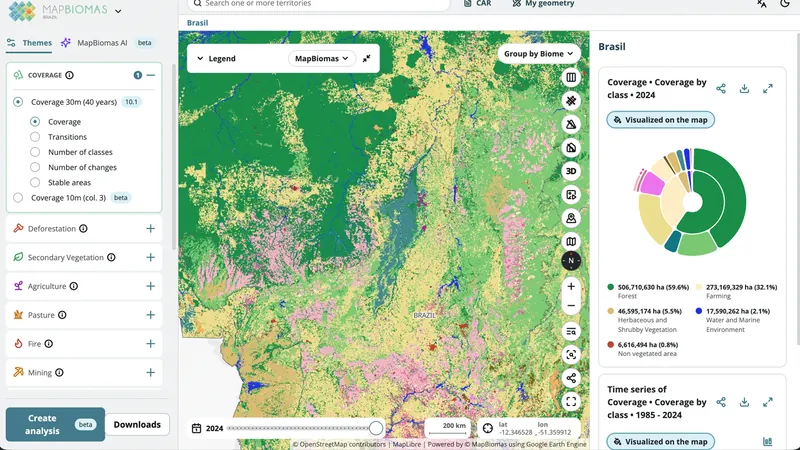Zoom out on the map
Screen dimensions: 800x450
[571, 306]
